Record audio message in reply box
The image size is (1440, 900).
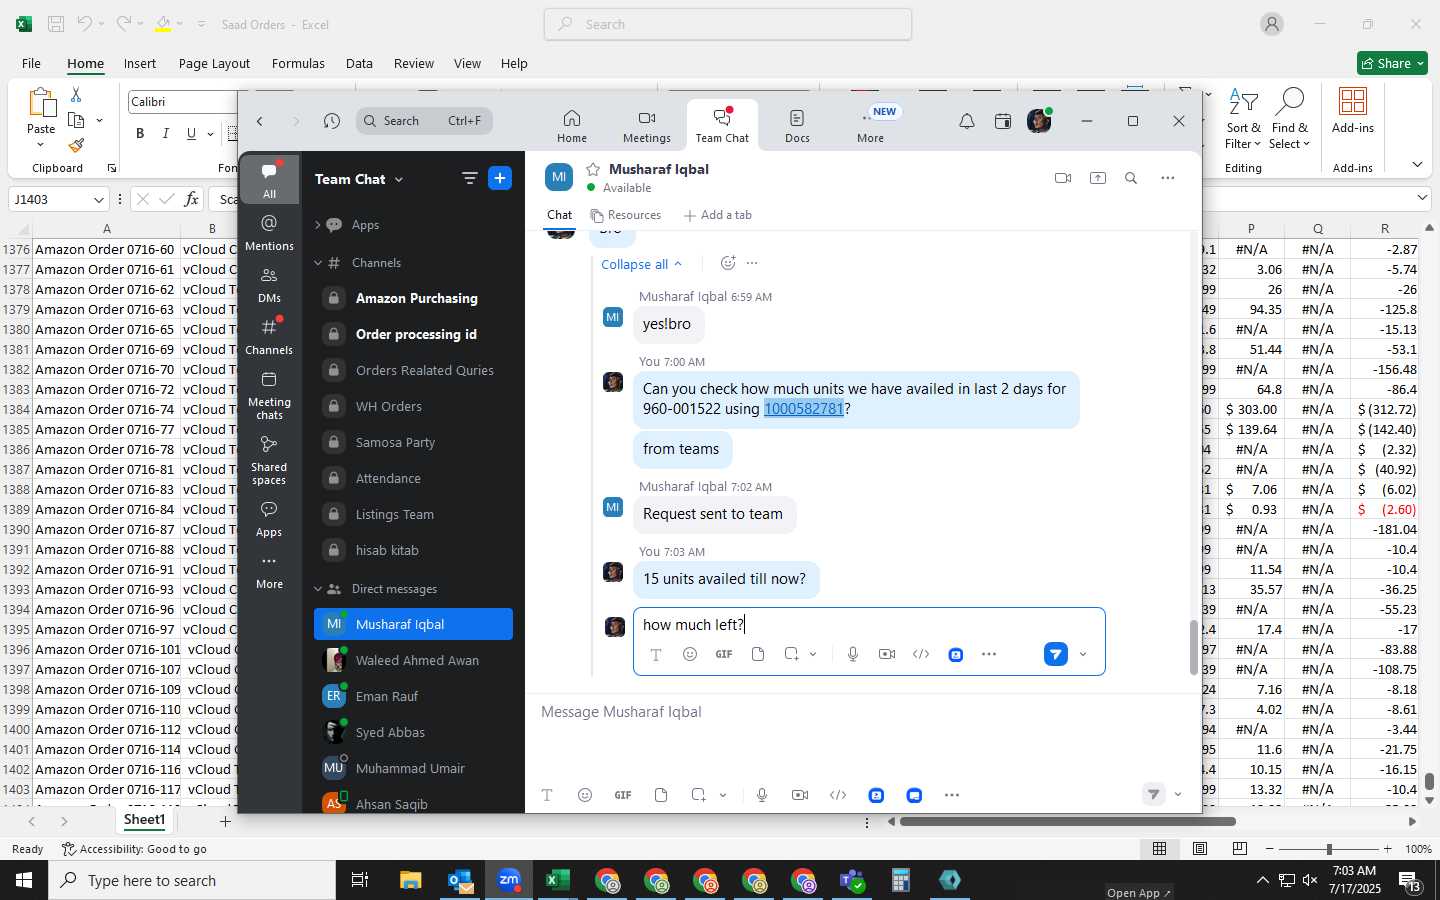pos(853,654)
